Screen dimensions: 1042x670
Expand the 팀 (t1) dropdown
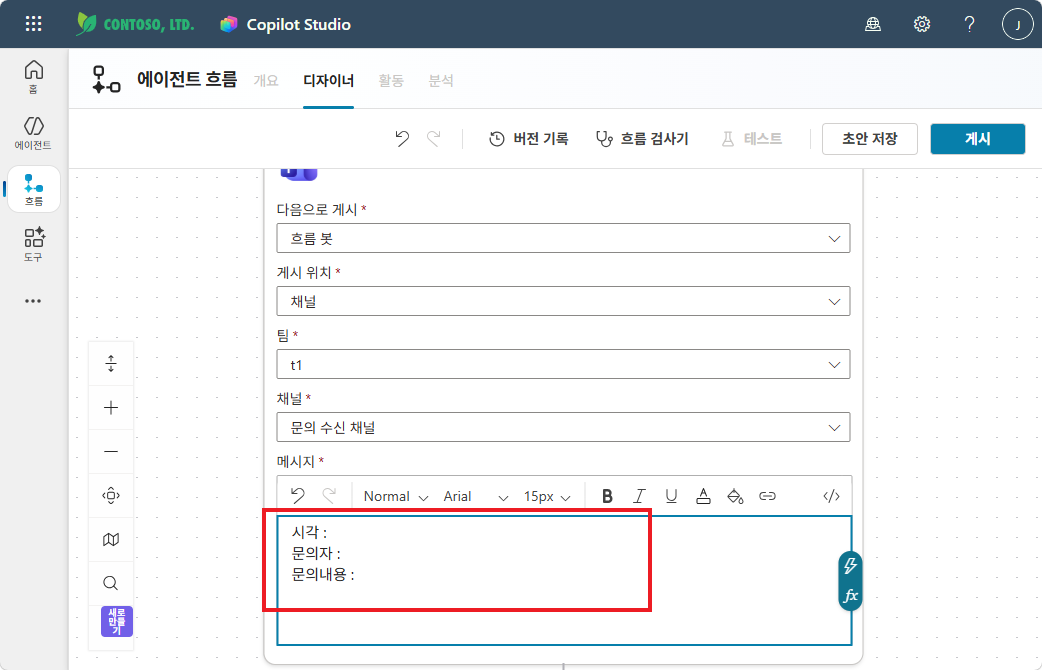click(563, 364)
